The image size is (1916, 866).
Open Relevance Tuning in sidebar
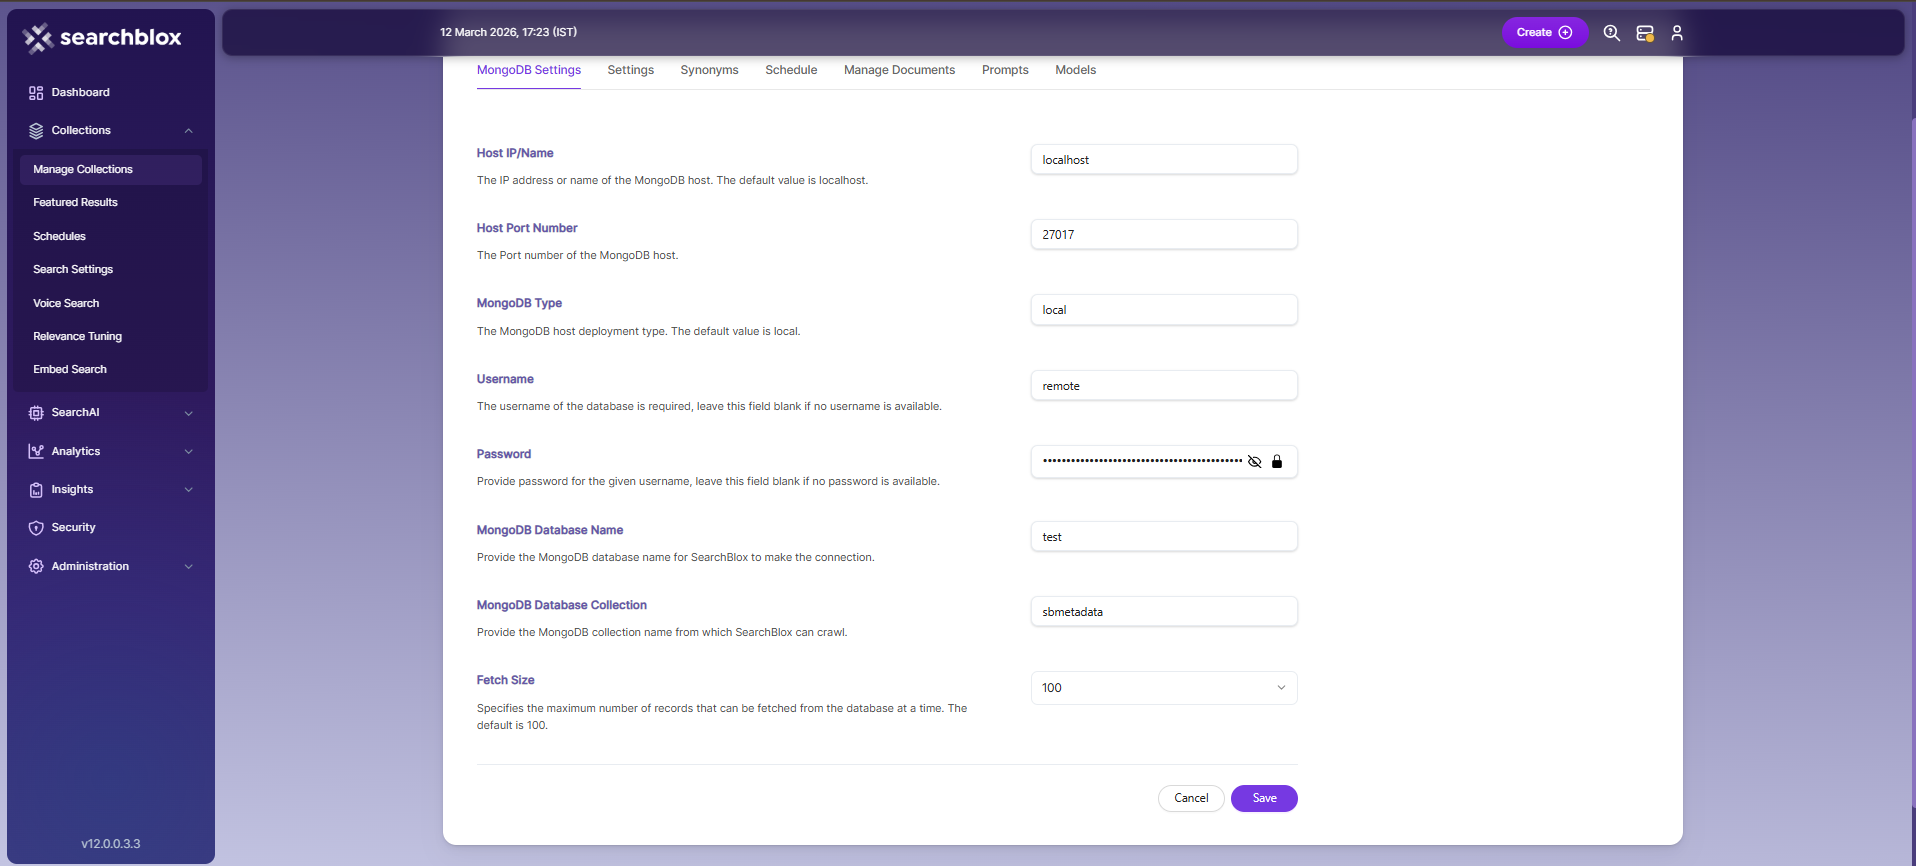tap(77, 337)
